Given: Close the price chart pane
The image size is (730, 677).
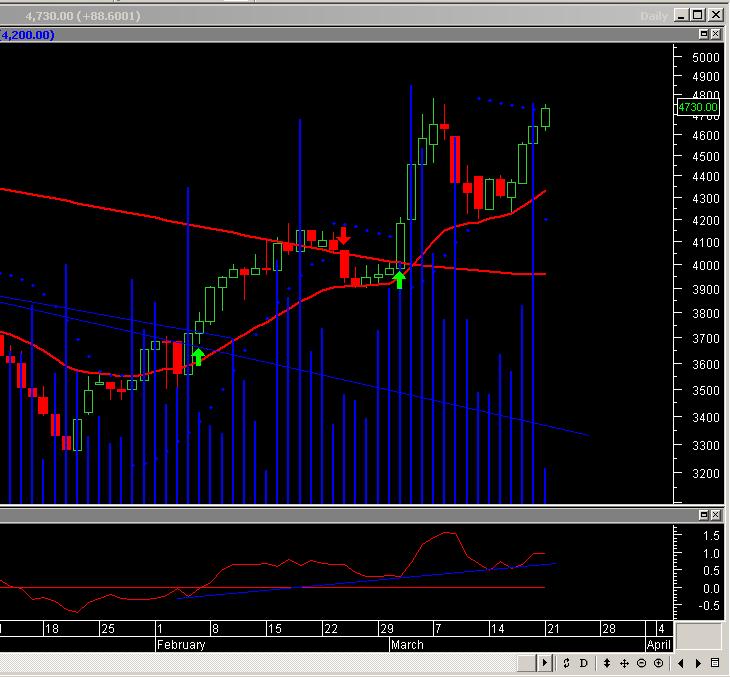Looking at the screenshot, I should [716, 34].
